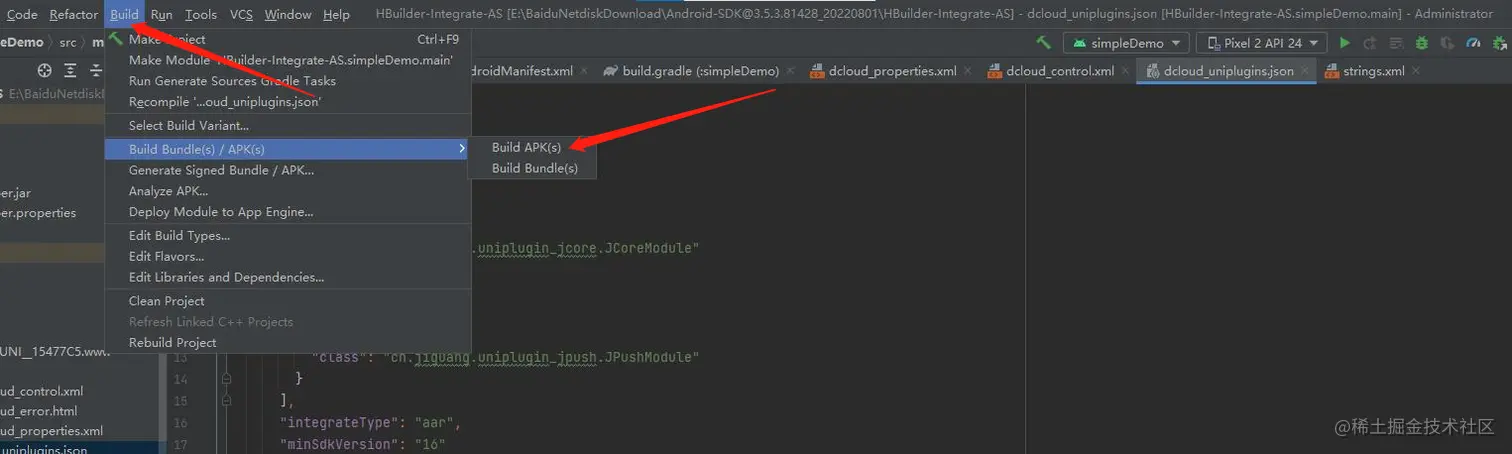Screen dimensions: 1512x454
Task: Click the Apply Code Changes icon
Action: (1395, 43)
